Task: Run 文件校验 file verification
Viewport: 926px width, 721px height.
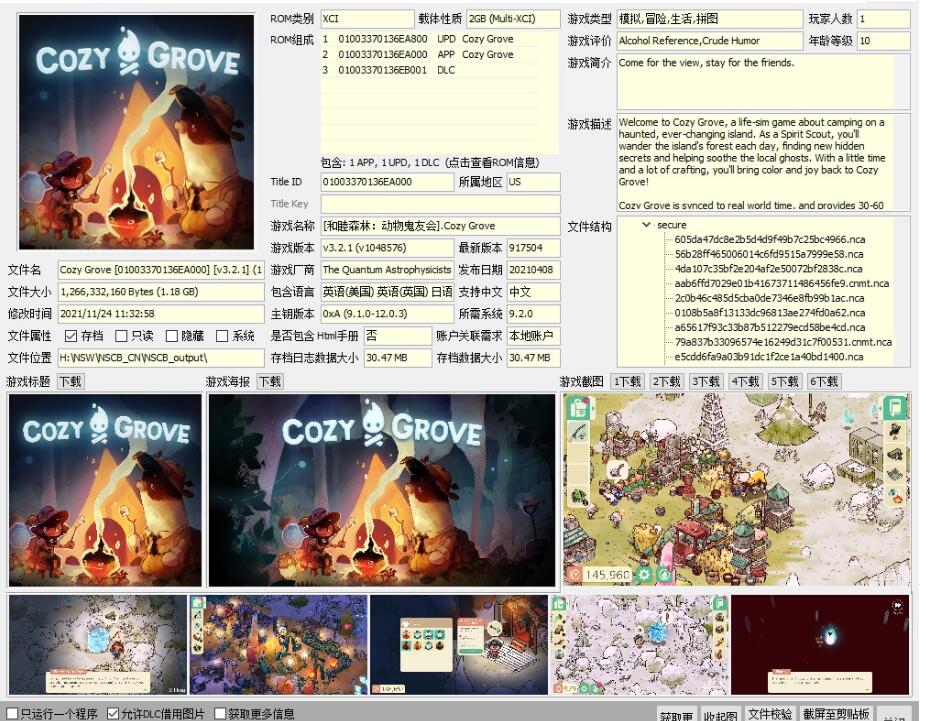Action: [770, 714]
